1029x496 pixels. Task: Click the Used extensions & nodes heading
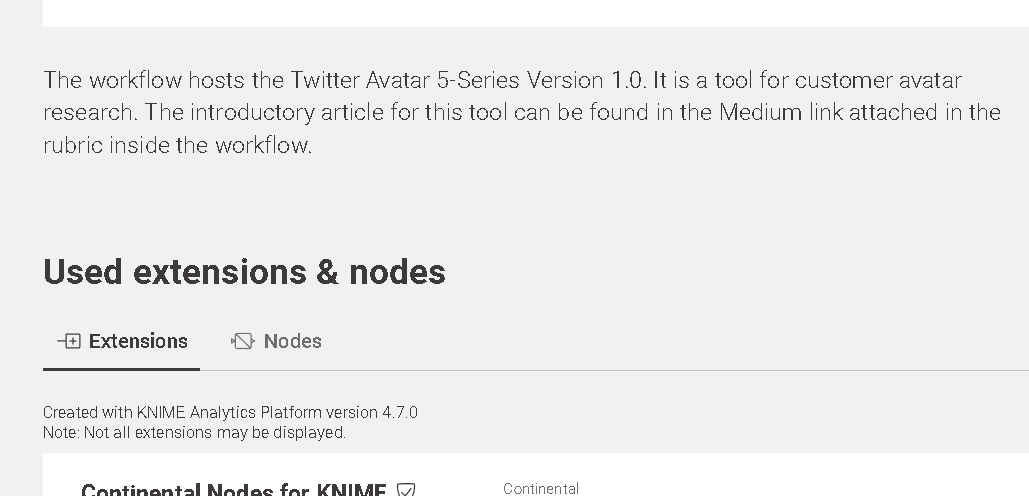tap(244, 272)
